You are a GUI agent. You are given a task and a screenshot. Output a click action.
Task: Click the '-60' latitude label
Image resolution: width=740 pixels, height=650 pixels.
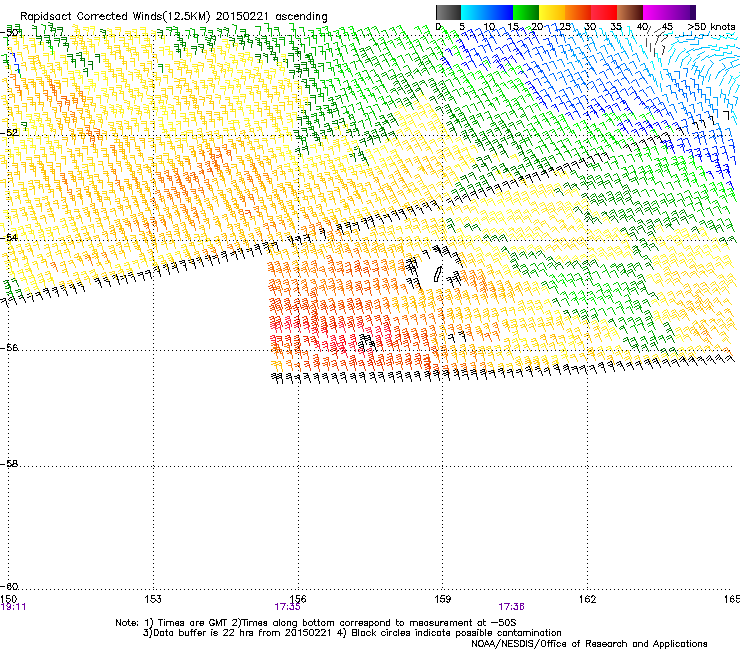(9, 586)
